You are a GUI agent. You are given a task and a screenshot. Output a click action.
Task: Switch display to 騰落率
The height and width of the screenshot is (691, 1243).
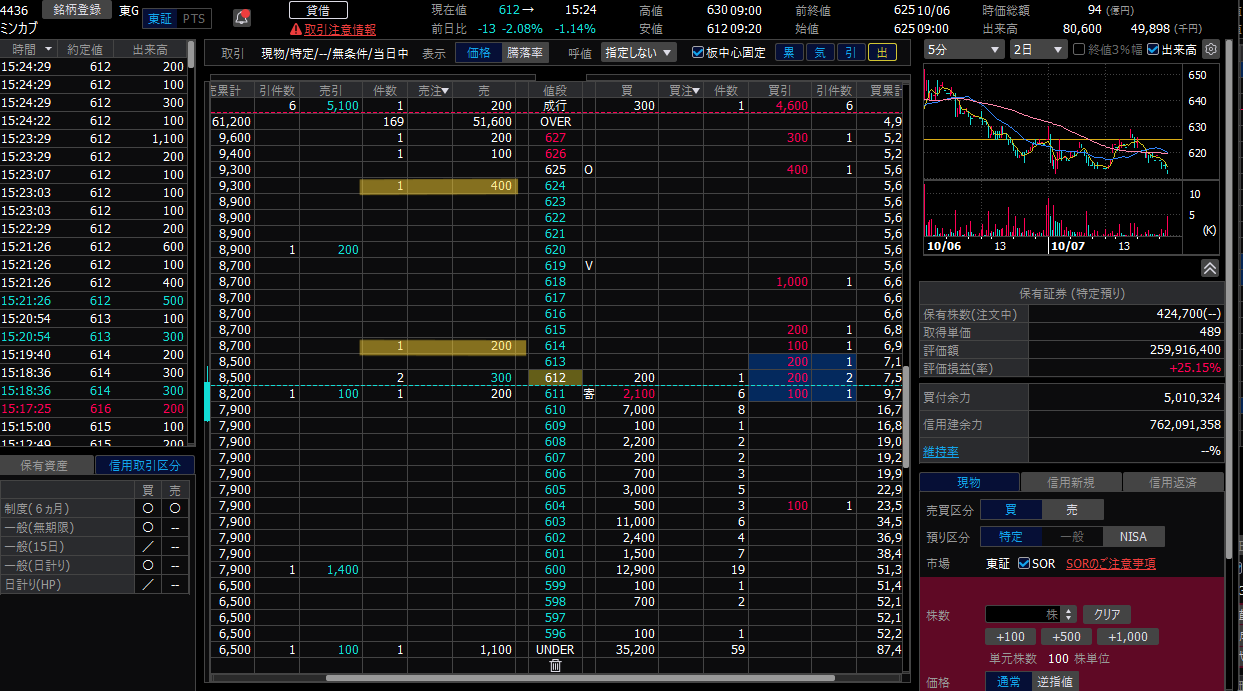[x=525, y=53]
